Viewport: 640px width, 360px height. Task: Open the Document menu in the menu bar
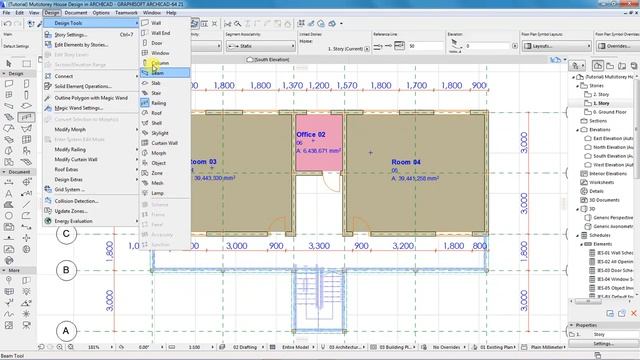[x=76, y=13]
